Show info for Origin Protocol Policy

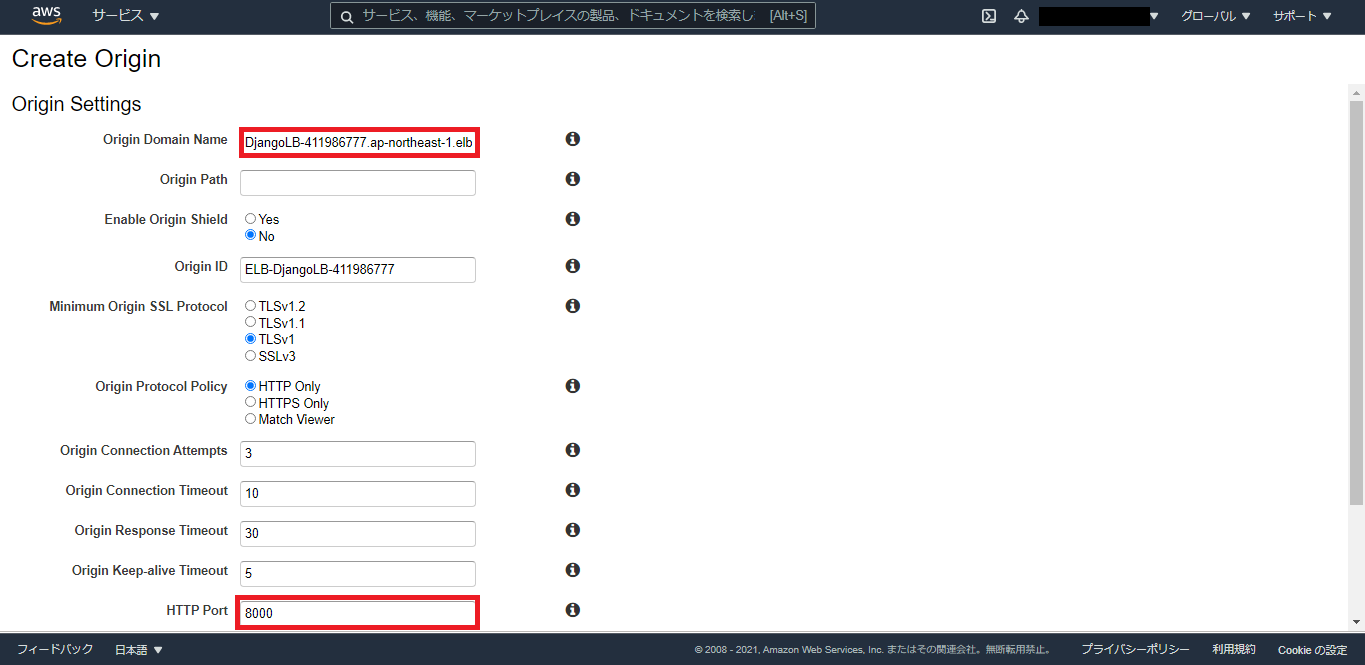[x=573, y=386]
